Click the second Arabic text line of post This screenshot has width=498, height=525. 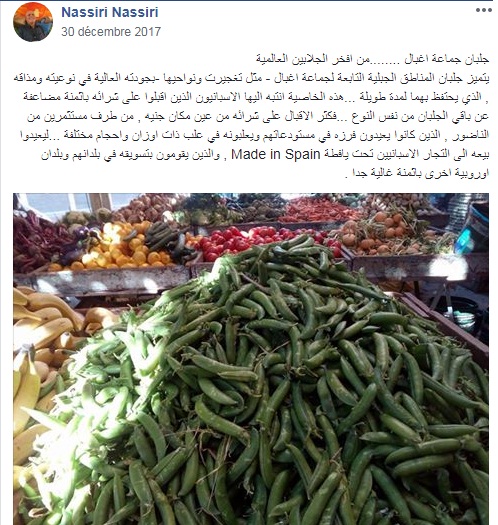point(251,78)
